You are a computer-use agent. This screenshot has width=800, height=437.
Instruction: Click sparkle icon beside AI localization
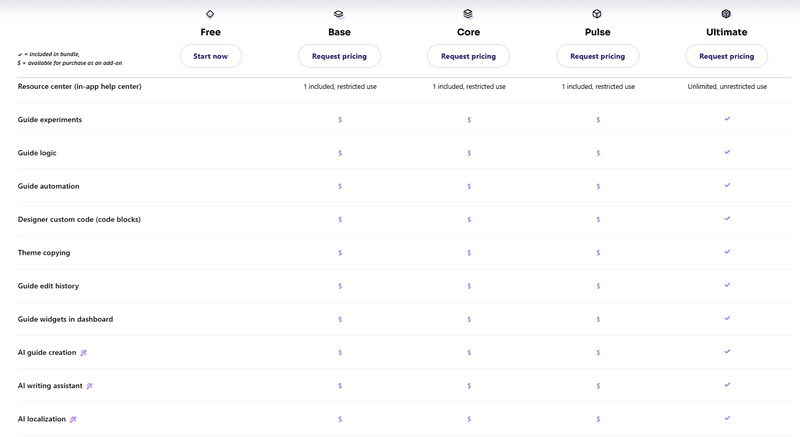point(73,419)
